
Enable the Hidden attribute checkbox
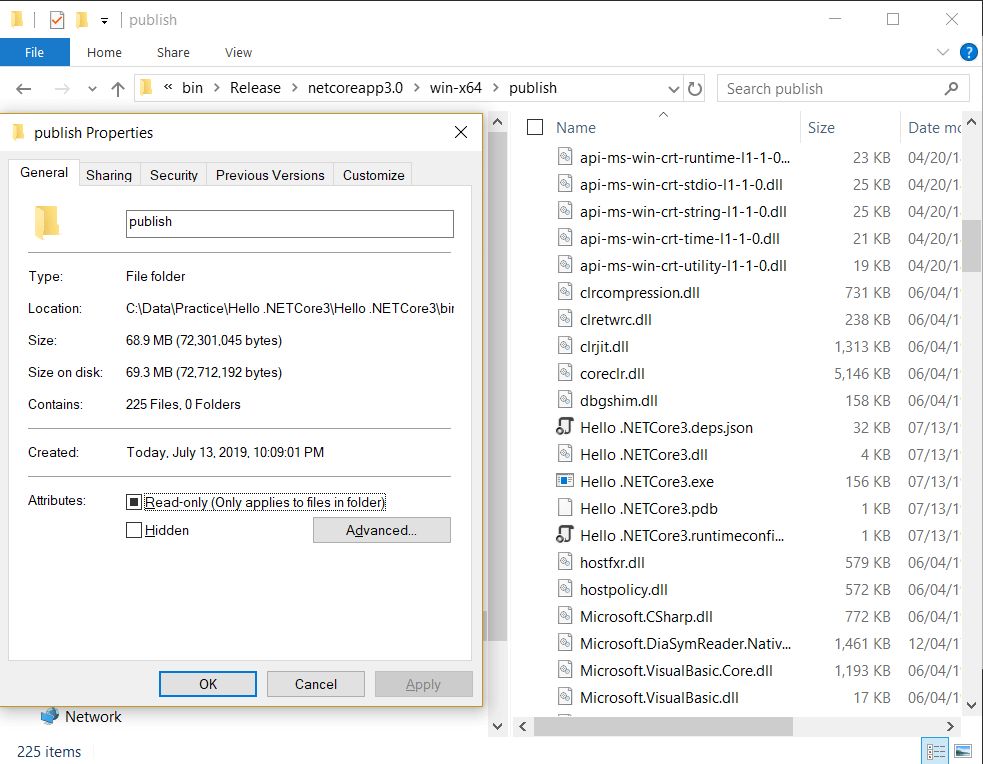coord(134,530)
